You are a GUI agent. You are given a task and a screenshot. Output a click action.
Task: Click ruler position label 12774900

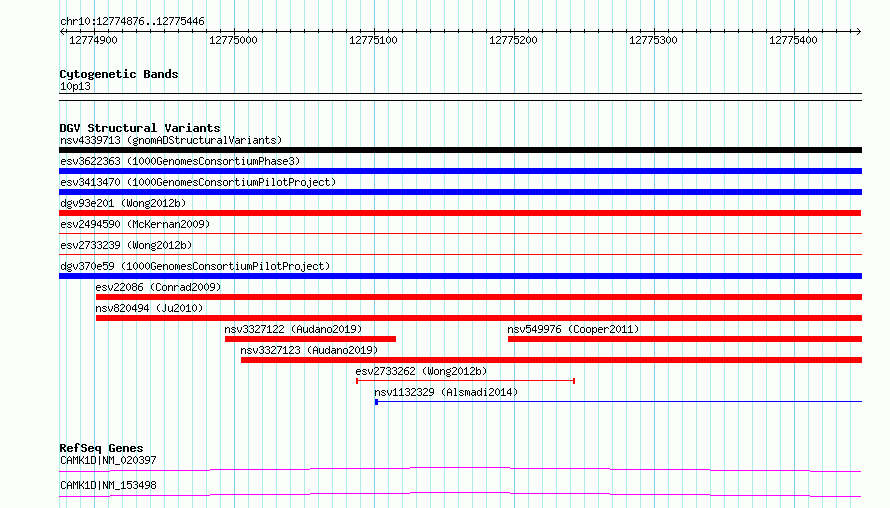tap(93, 40)
